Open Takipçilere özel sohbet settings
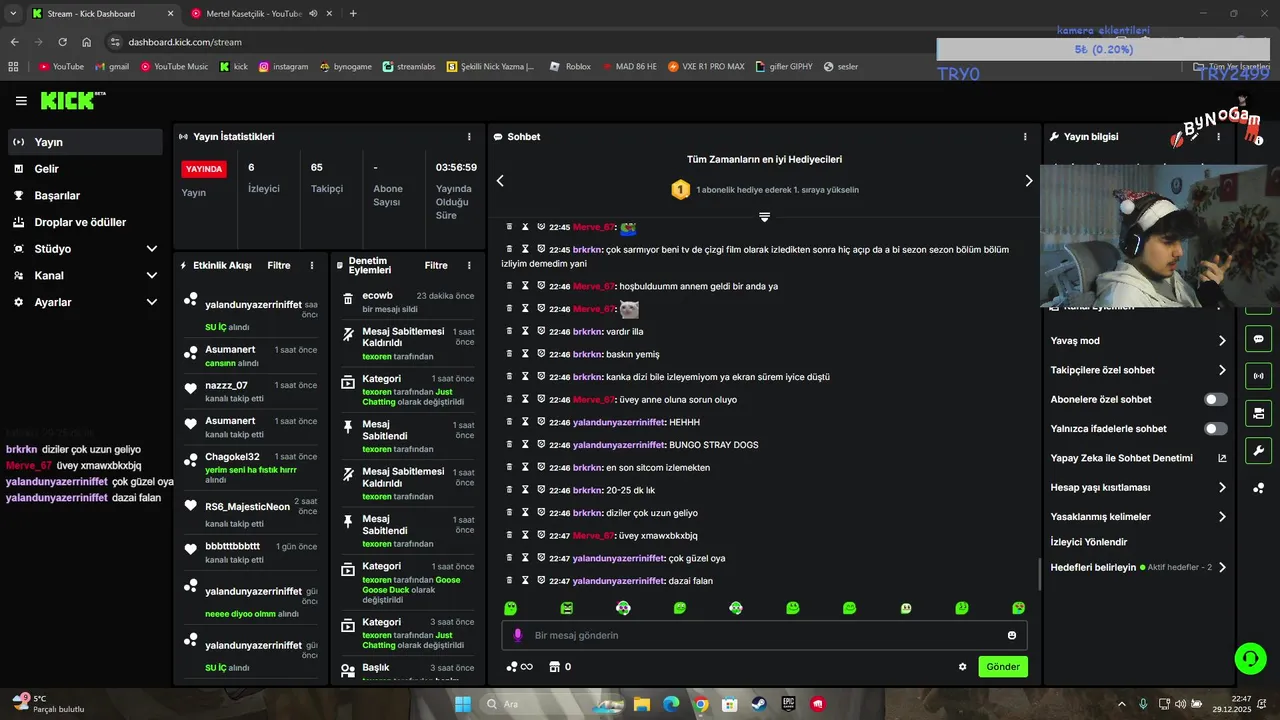 pos(1138,370)
